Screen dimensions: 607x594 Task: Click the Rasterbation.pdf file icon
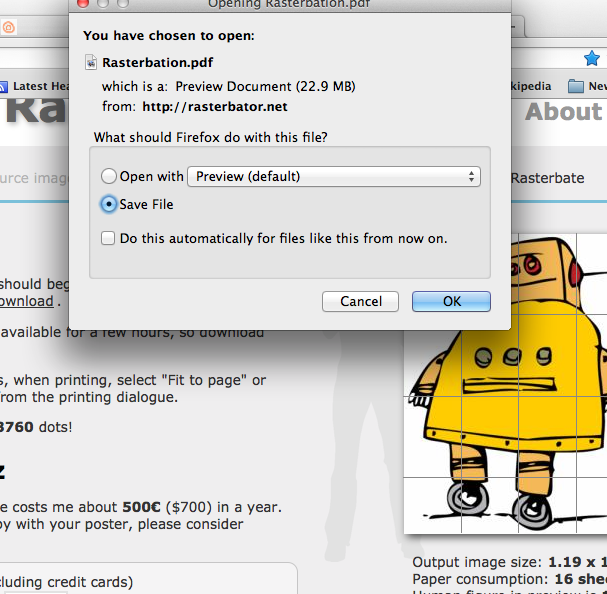(91, 62)
